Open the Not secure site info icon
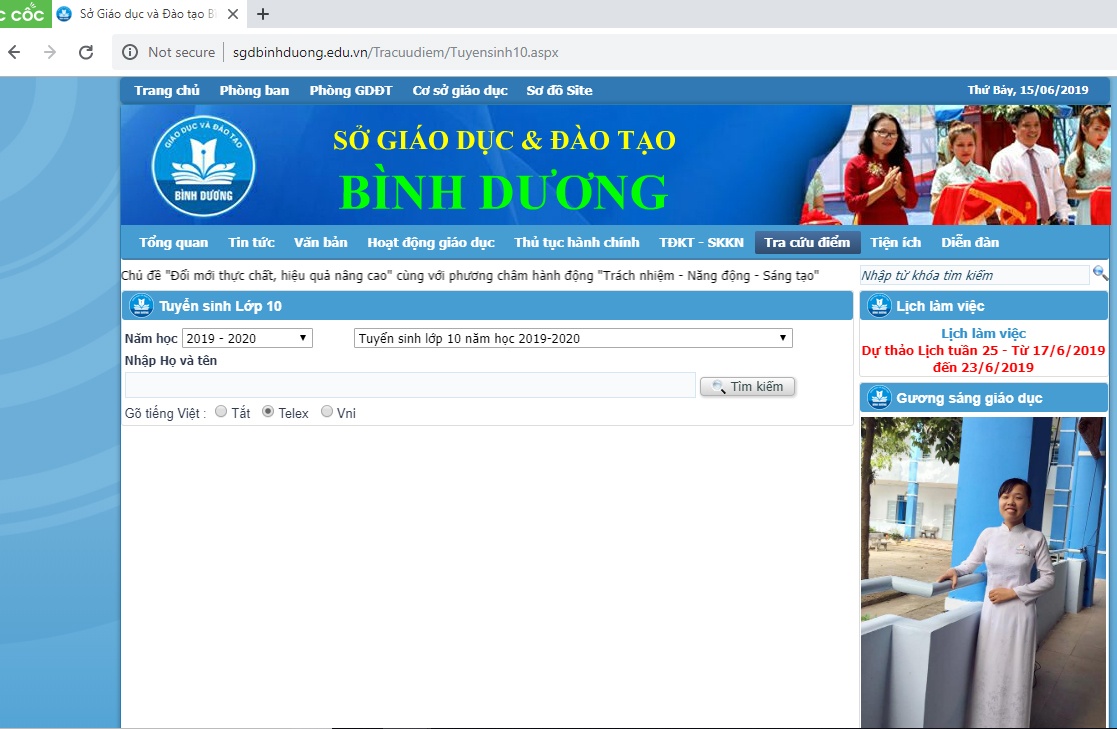The height and width of the screenshot is (729, 1117). click(130, 52)
